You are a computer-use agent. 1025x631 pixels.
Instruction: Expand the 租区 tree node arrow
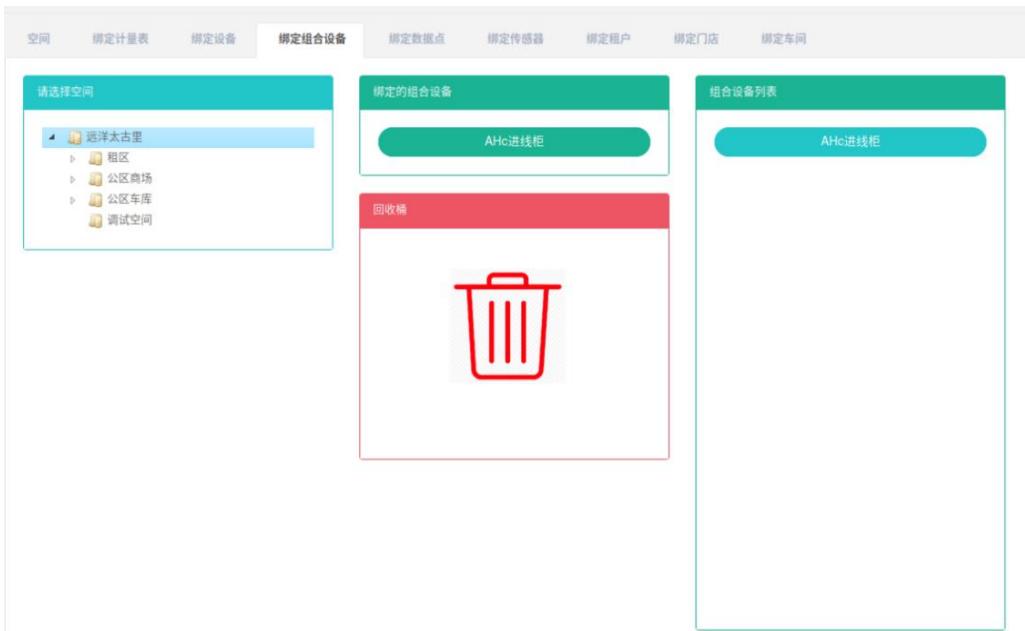(72, 158)
